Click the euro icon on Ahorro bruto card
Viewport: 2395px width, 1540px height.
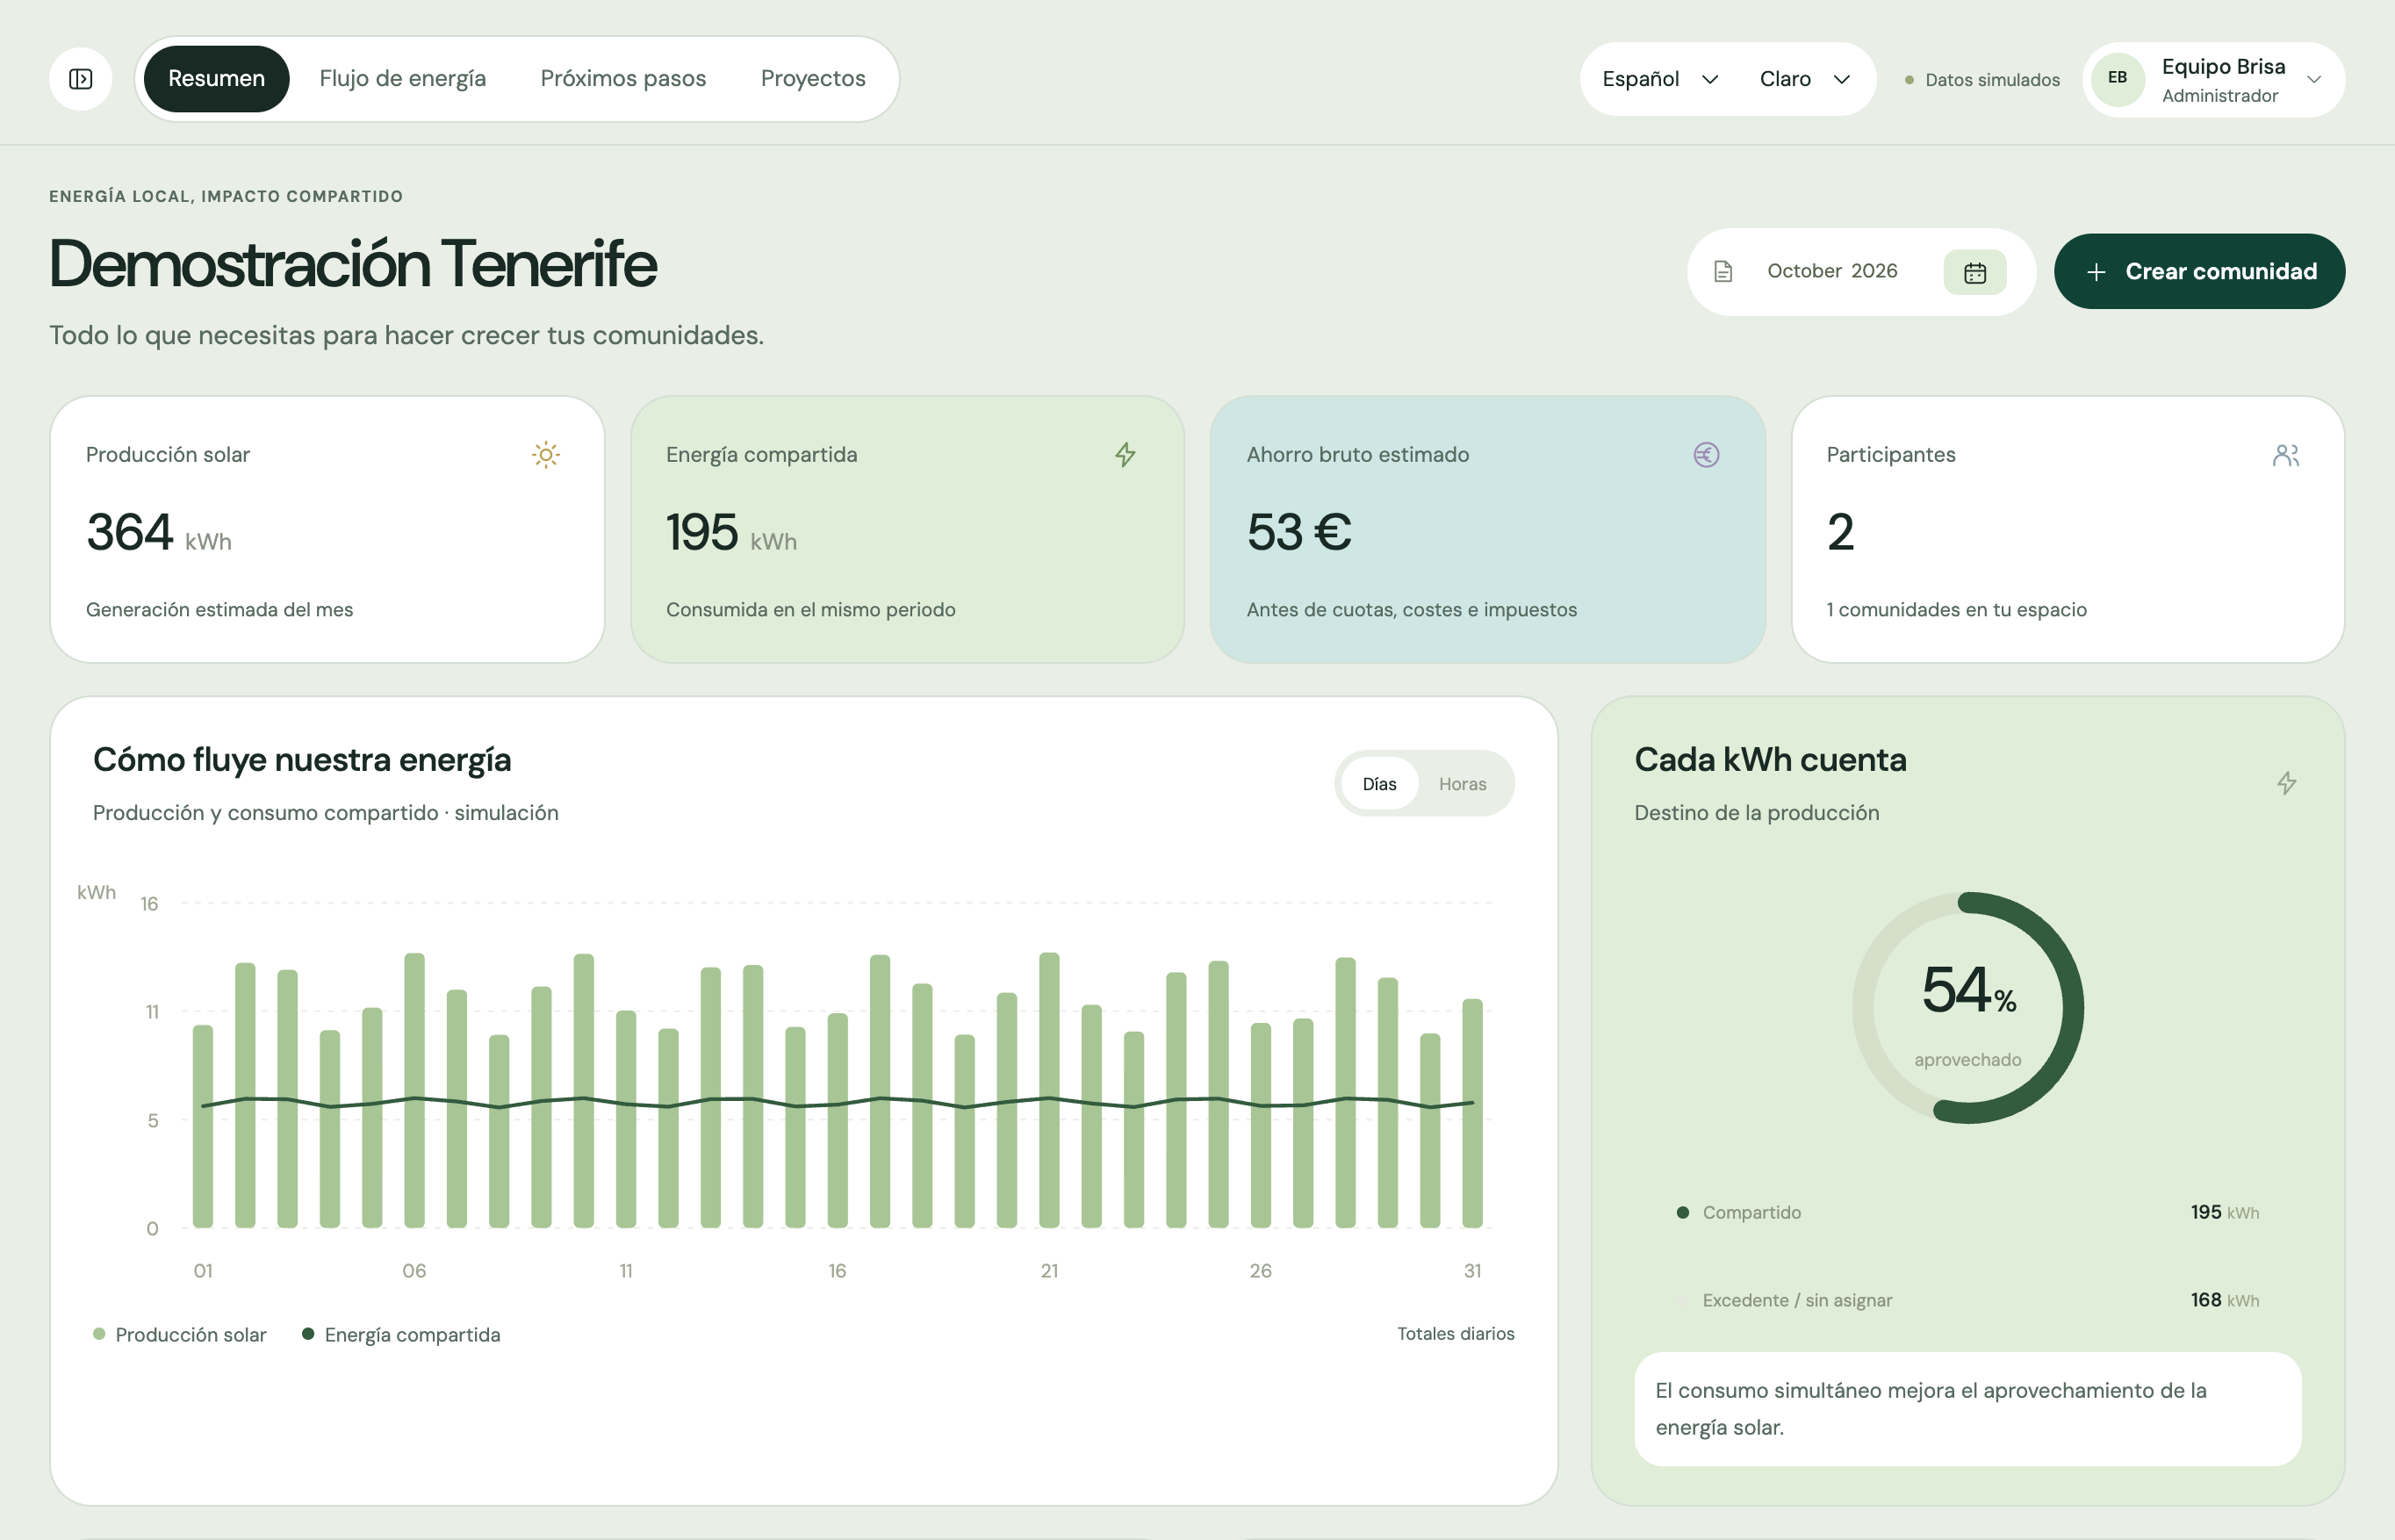coord(1706,455)
